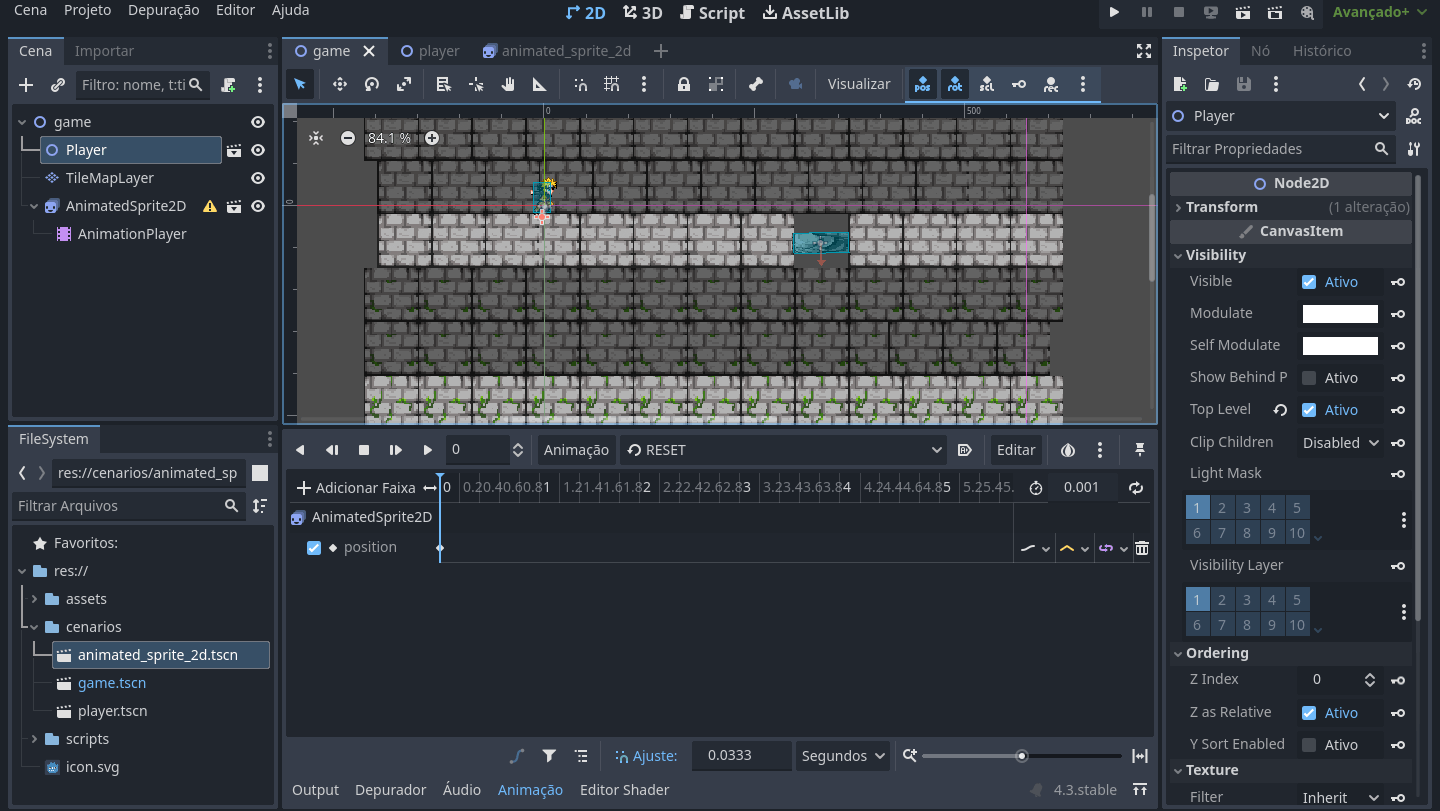Instantiate a child scene via link icon
The width and height of the screenshot is (1440, 811).
click(x=58, y=85)
